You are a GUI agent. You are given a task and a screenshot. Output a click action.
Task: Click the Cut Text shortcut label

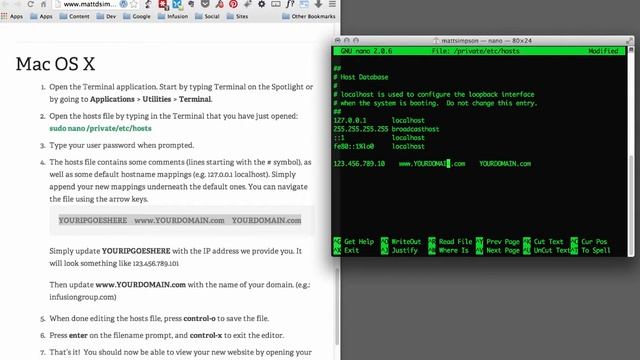coord(548,242)
